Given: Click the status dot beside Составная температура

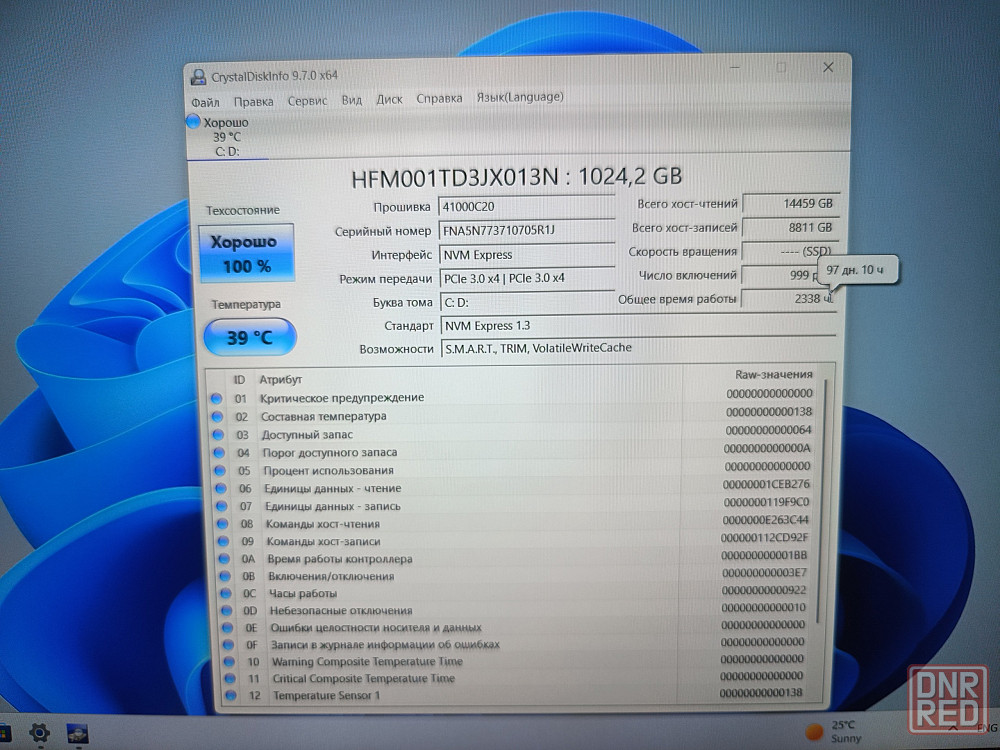Looking at the screenshot, I should pos(217,416).
